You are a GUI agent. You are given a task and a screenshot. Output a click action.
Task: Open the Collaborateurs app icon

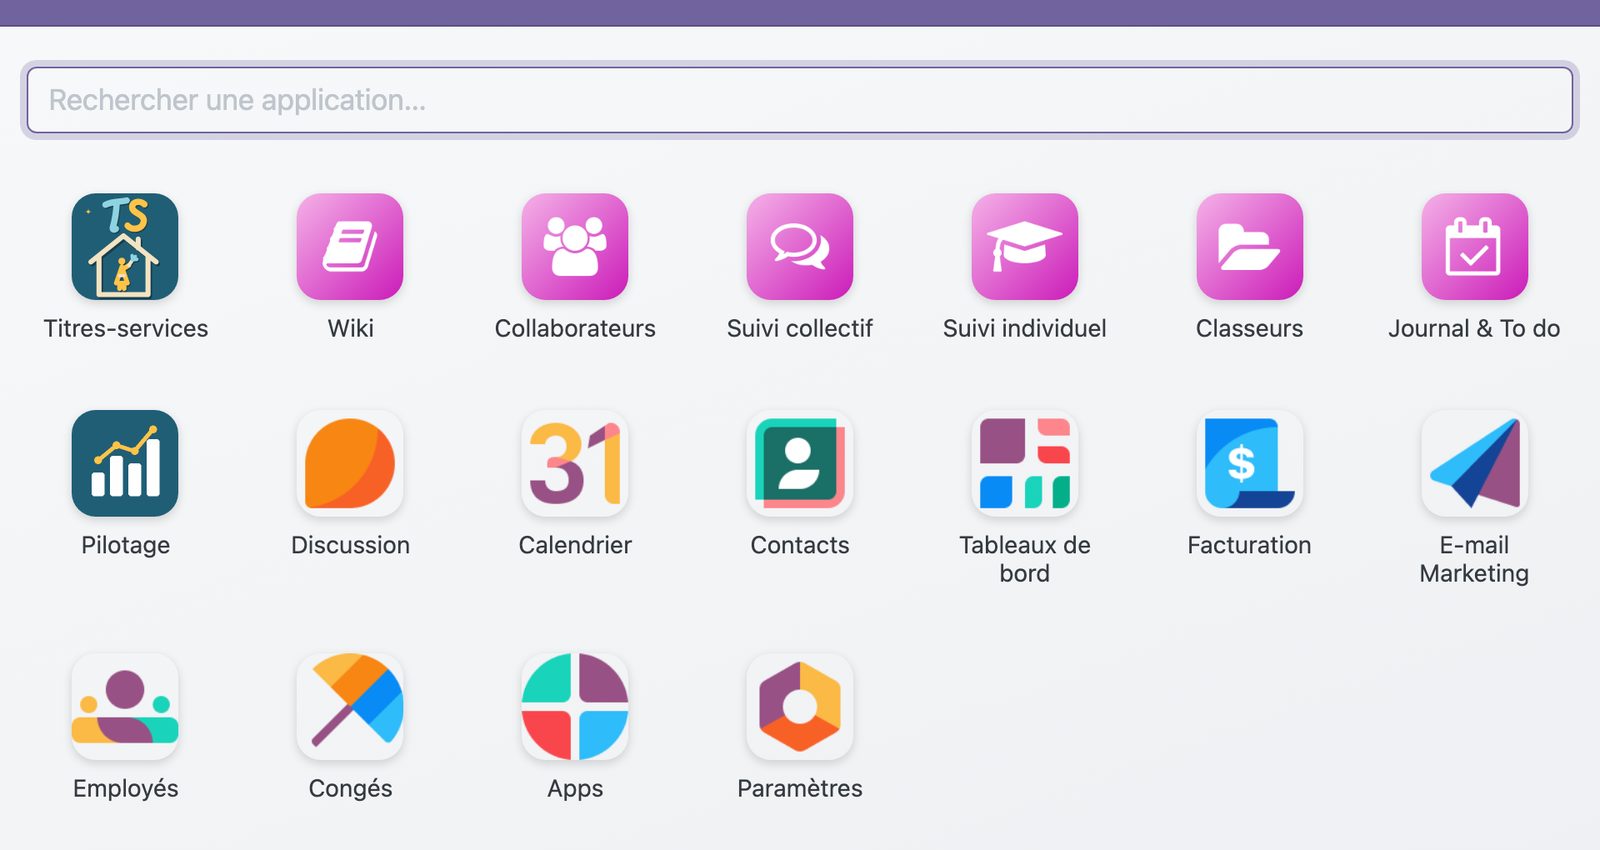pos(575,247)
